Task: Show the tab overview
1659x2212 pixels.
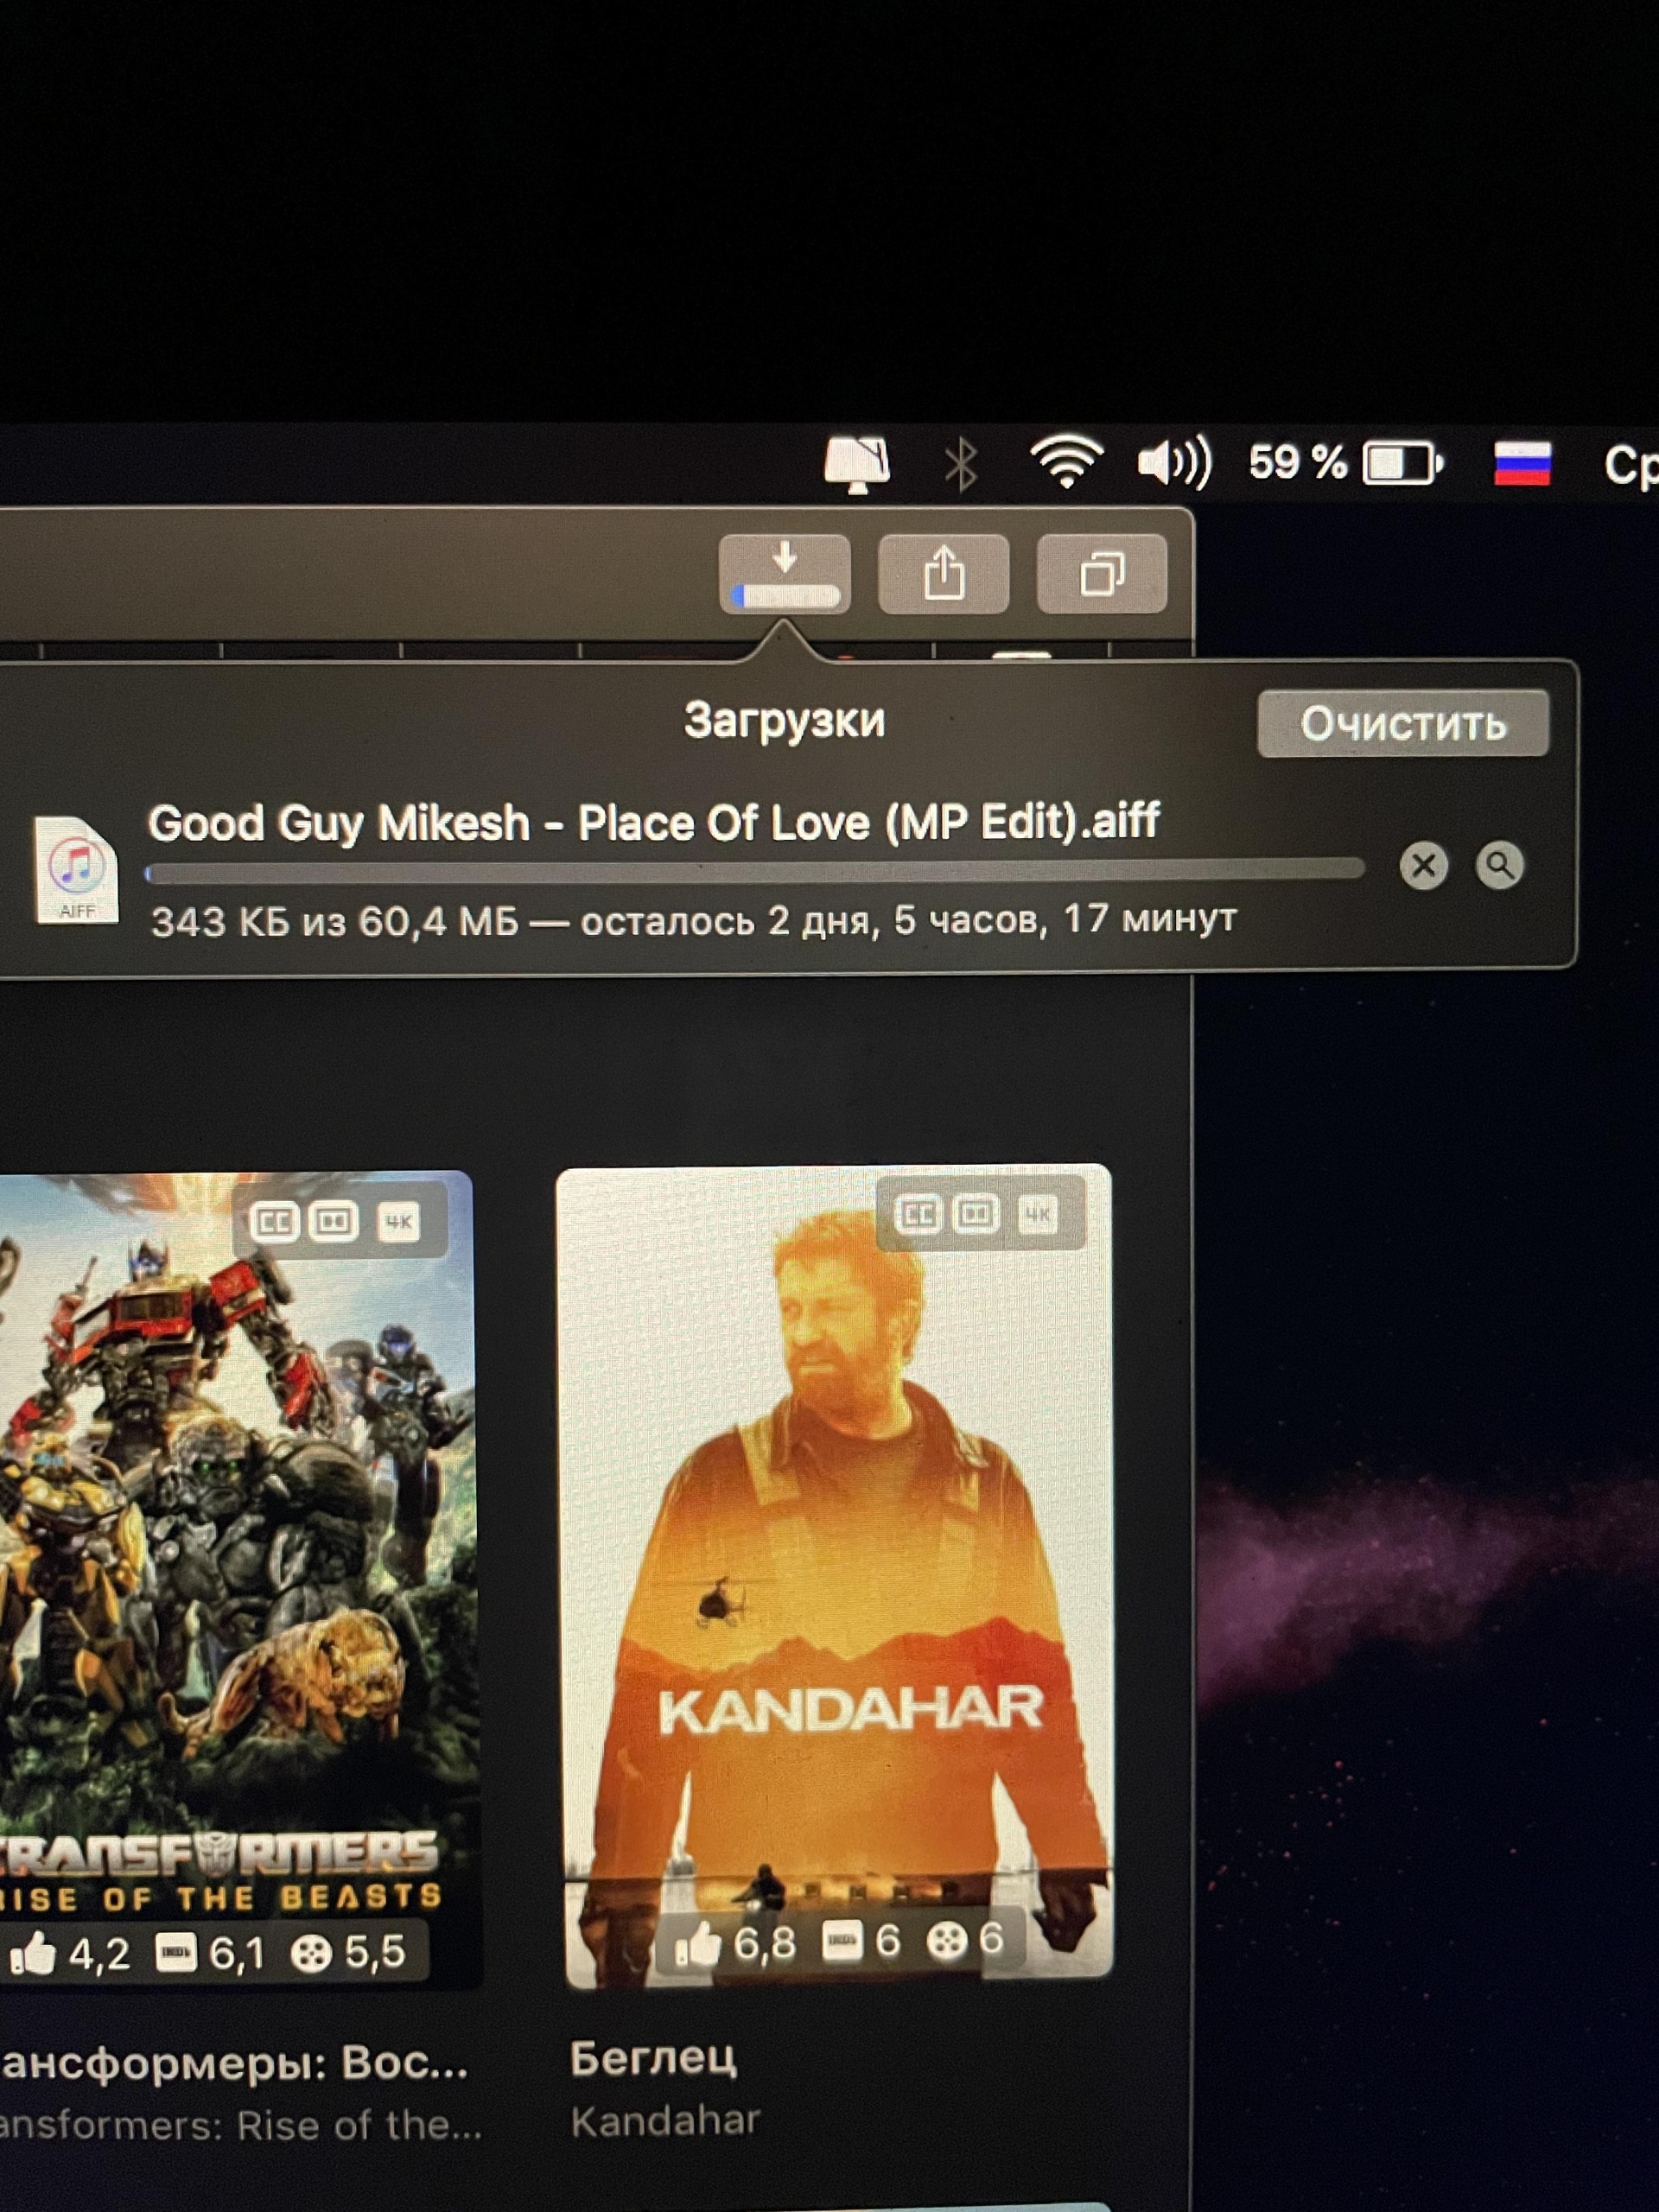Action: click(1102, 574)
